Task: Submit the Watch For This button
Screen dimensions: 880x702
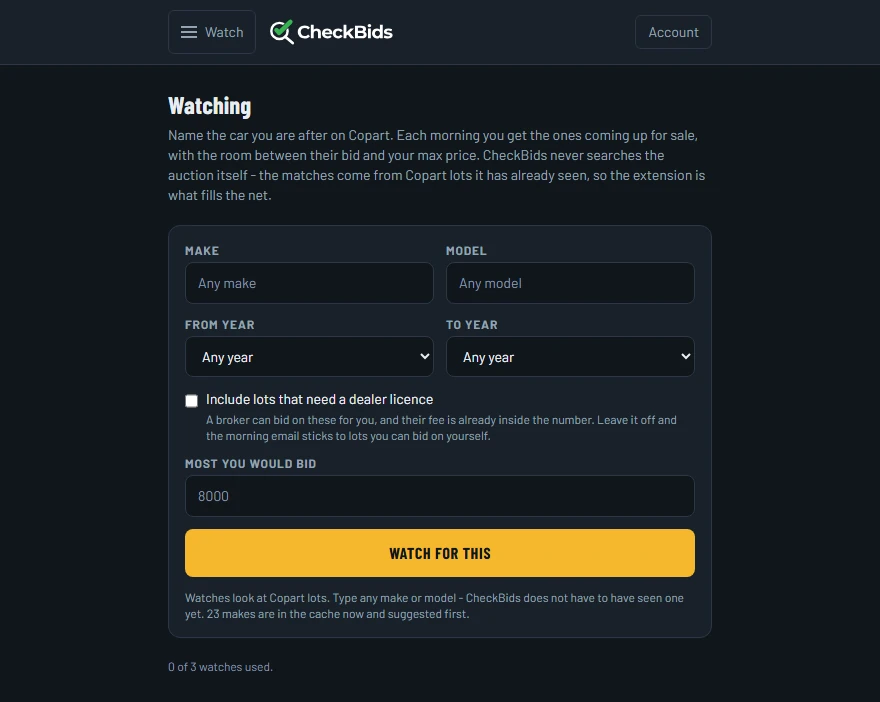Action: (440, 553)
